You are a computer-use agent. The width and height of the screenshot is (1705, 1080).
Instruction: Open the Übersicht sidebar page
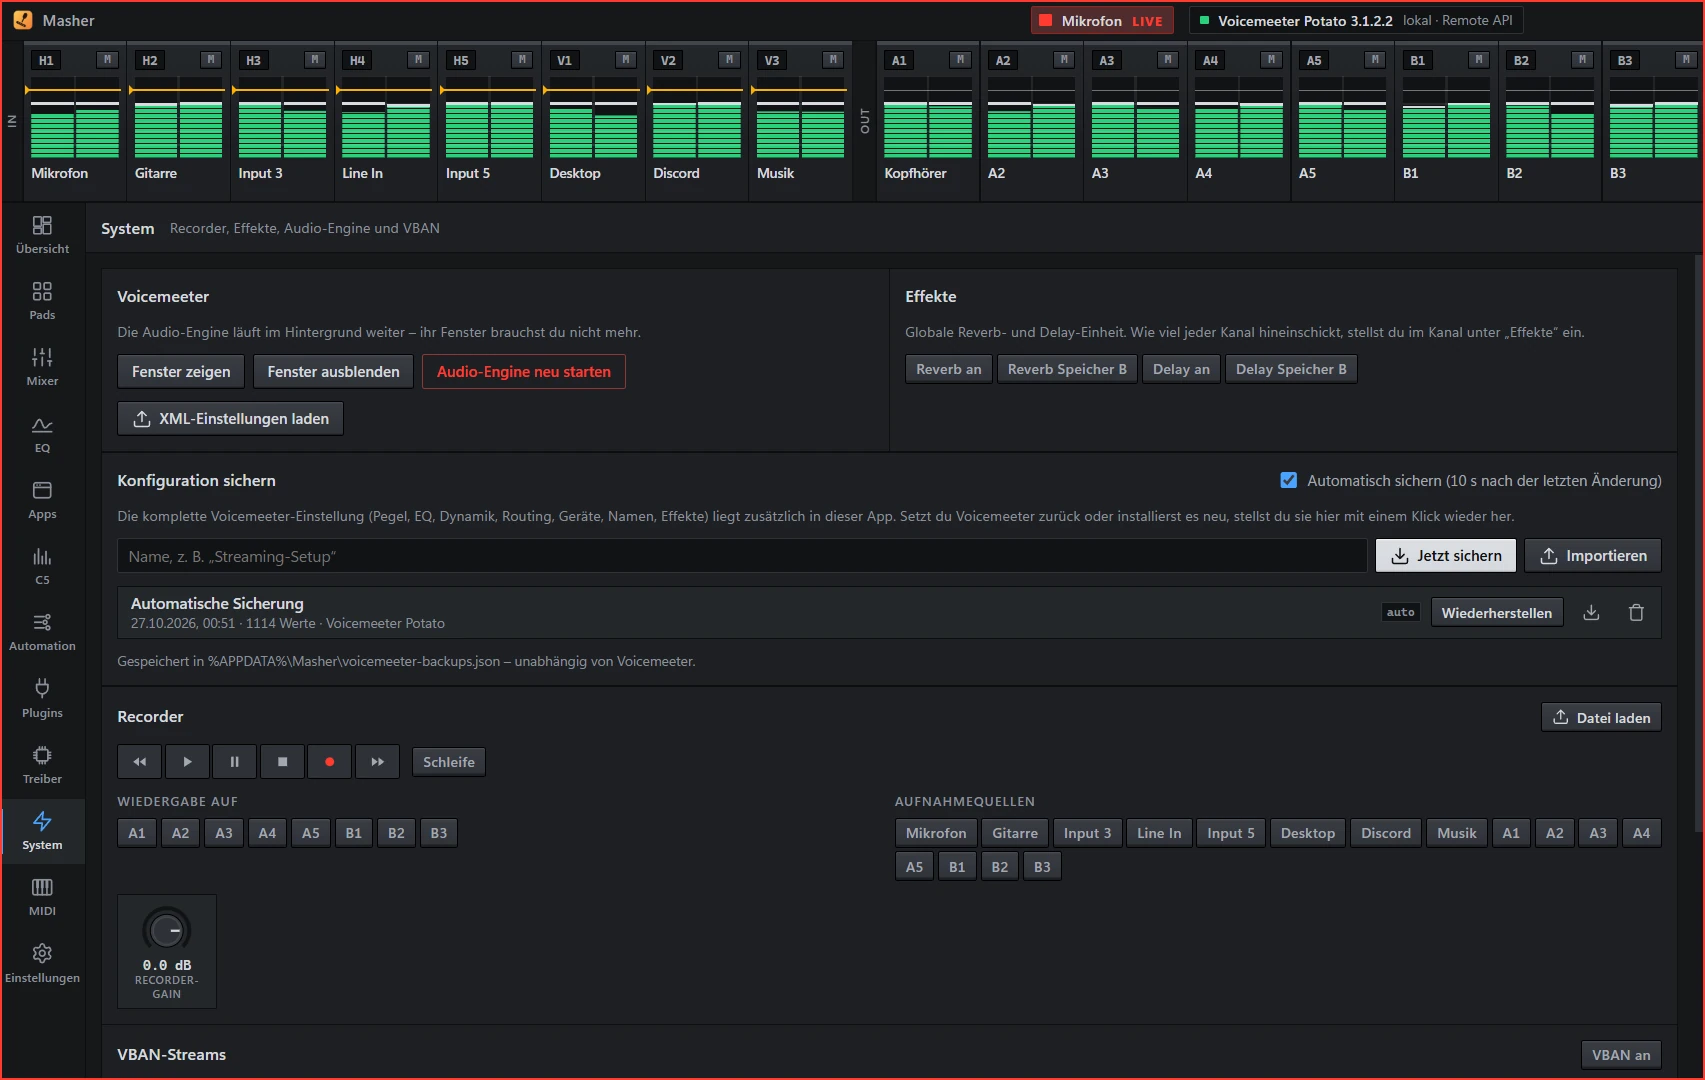42,235
